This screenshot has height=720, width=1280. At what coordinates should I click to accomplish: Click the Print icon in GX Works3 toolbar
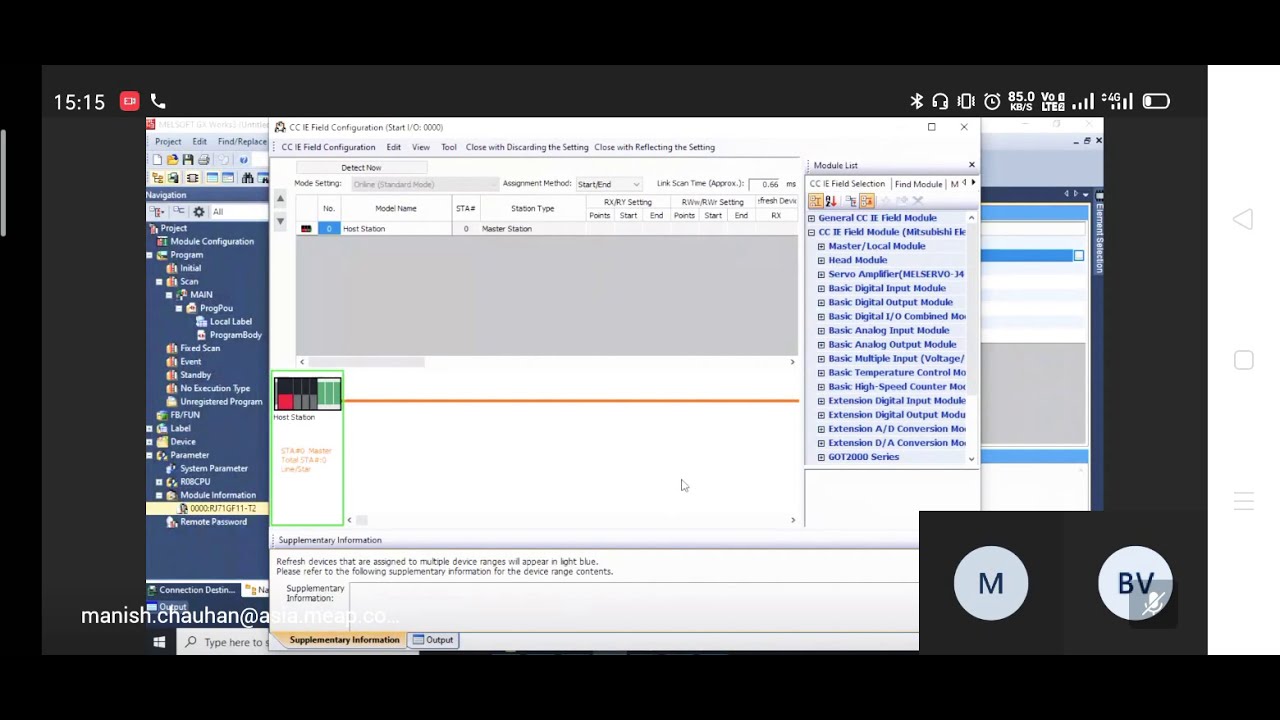pos(203,160)
